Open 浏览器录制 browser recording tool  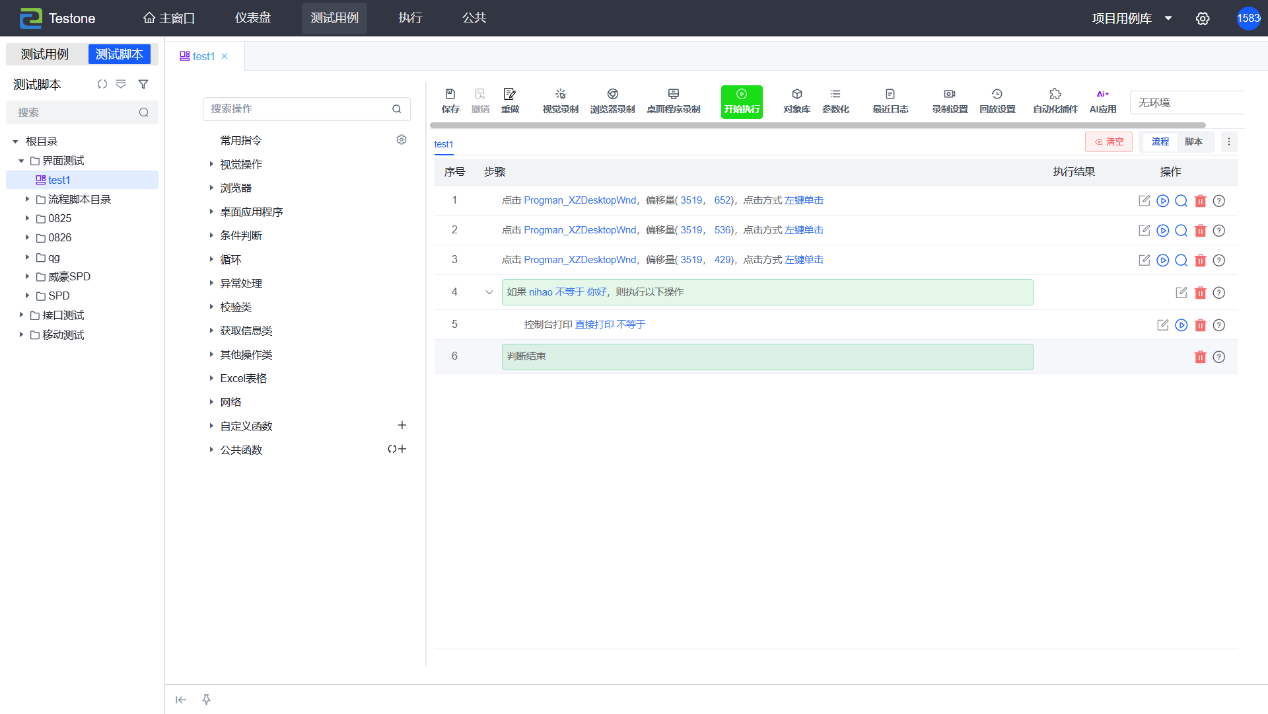(x=612, y=100)
